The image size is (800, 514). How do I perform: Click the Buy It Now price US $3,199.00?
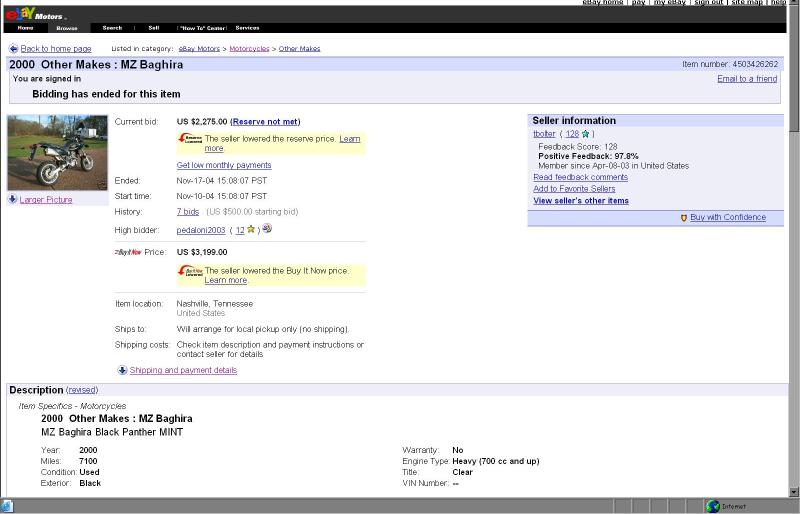click(202, 252)
